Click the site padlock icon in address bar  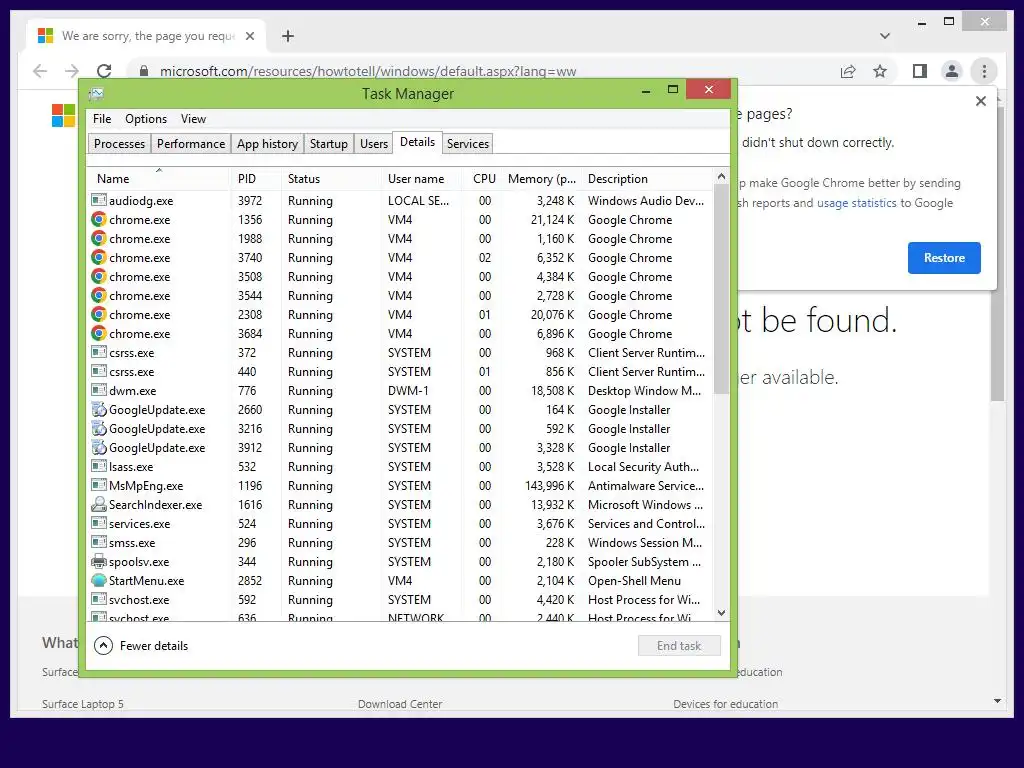point(144,71)
